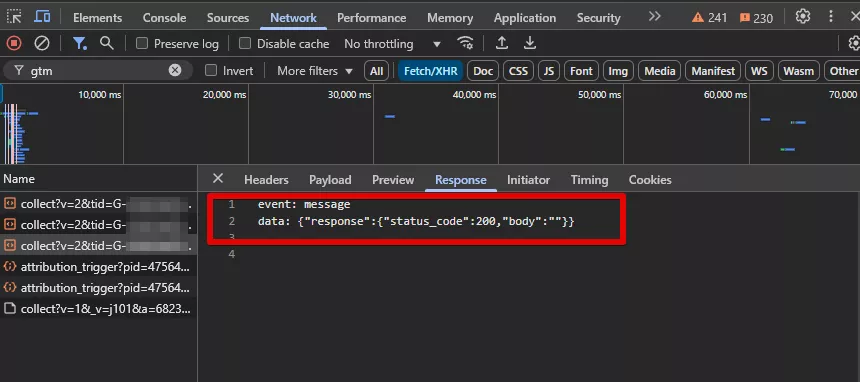Viewport: 860px width, 382px height.
Task: Filter by Font type
Action: pos(581,71)
